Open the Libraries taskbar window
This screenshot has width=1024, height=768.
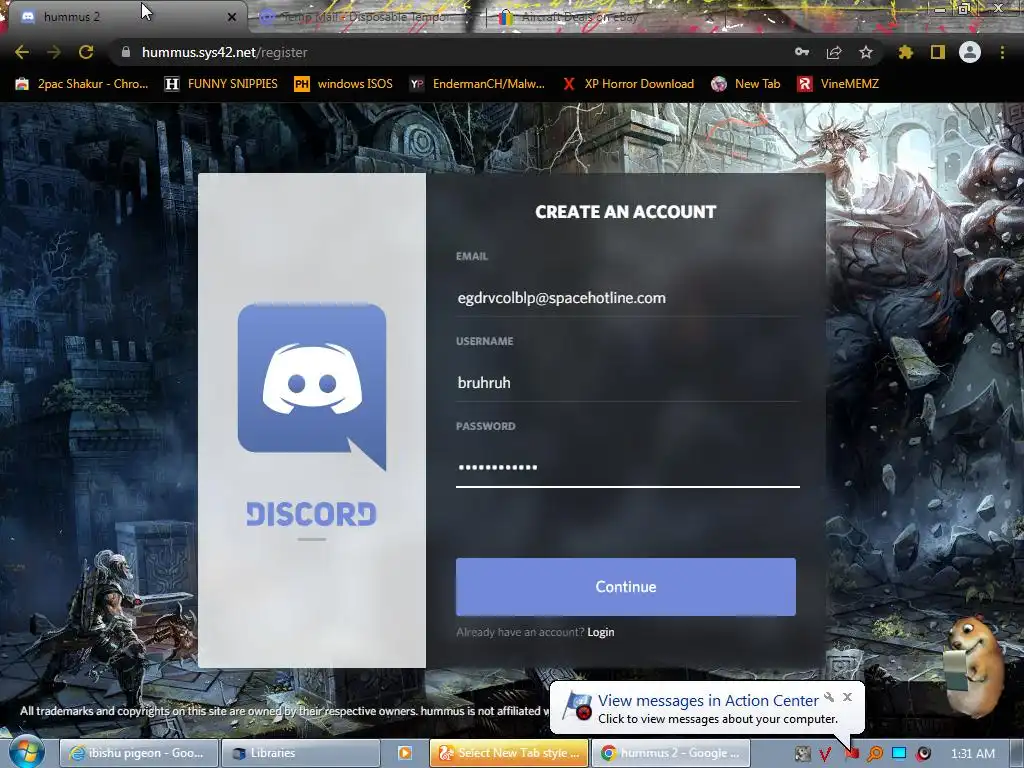tap(299, 753)
